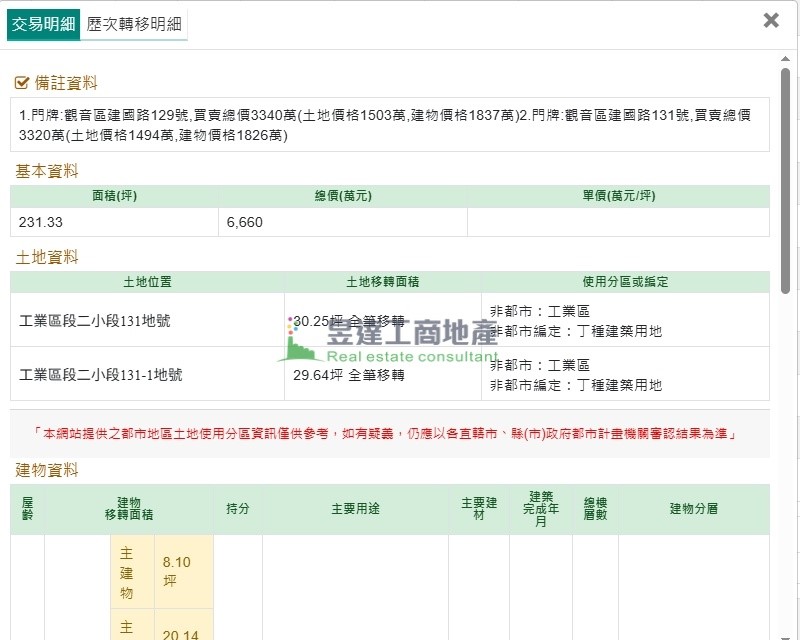800x640 pixels.
Task: Click the 工業區段二小段131-1地號 land row
Action: tap(100, 375)
